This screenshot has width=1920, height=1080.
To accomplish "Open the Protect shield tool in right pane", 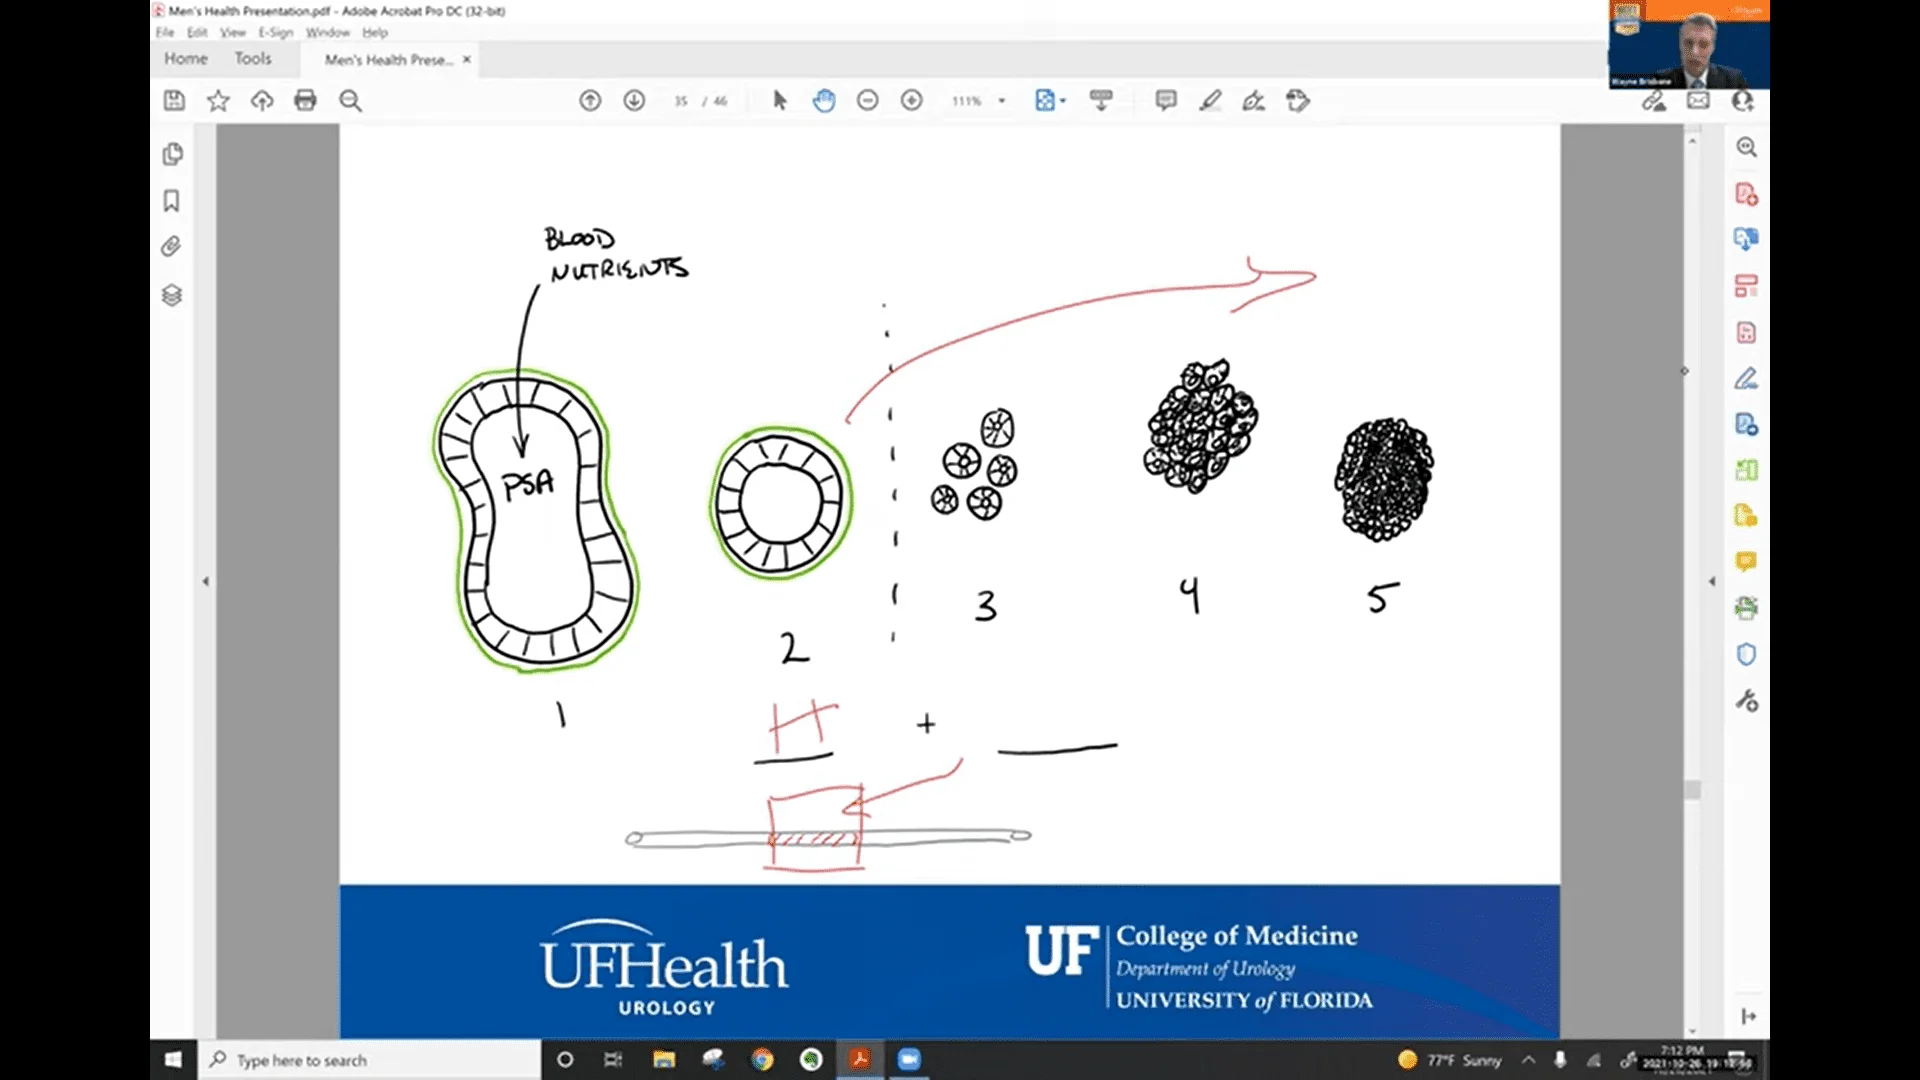I will [1746, 654].
